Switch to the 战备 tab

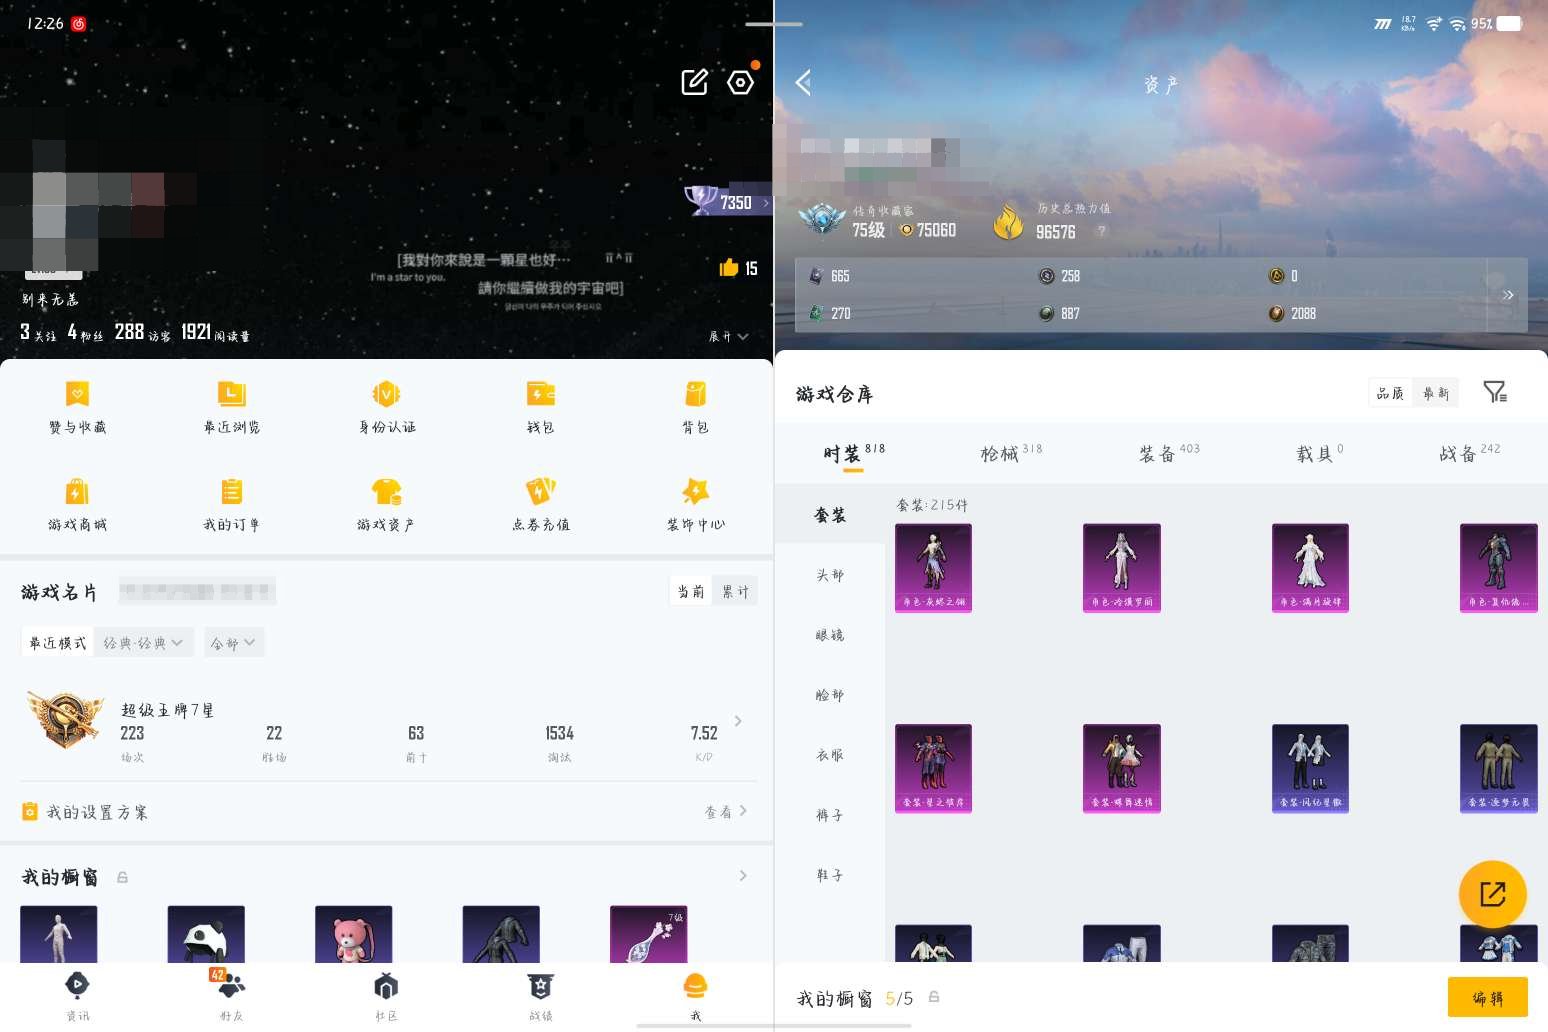coord(1469,453)
